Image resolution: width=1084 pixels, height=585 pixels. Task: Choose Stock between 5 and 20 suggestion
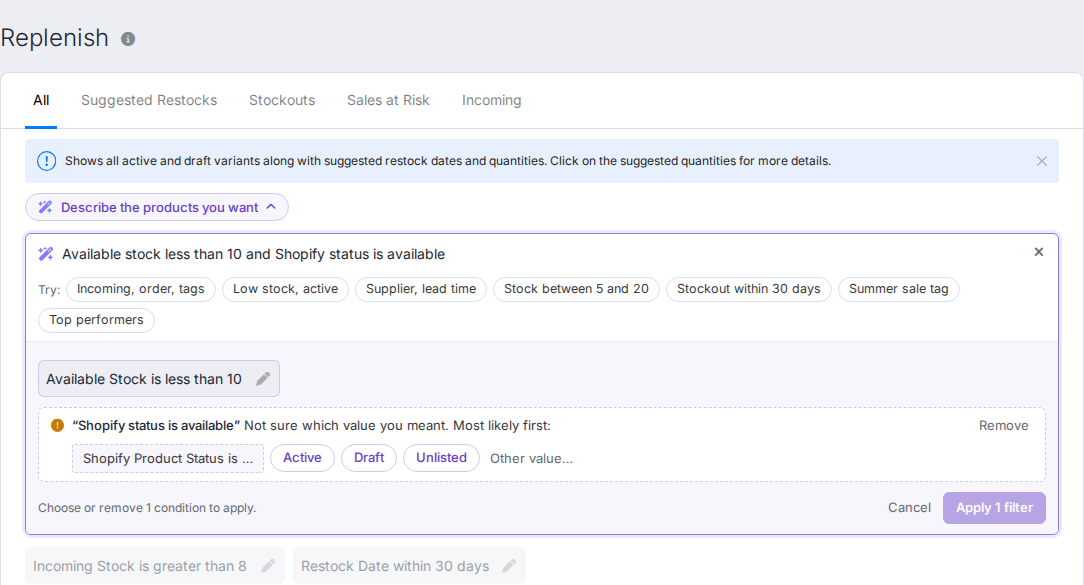coord(577,289)
